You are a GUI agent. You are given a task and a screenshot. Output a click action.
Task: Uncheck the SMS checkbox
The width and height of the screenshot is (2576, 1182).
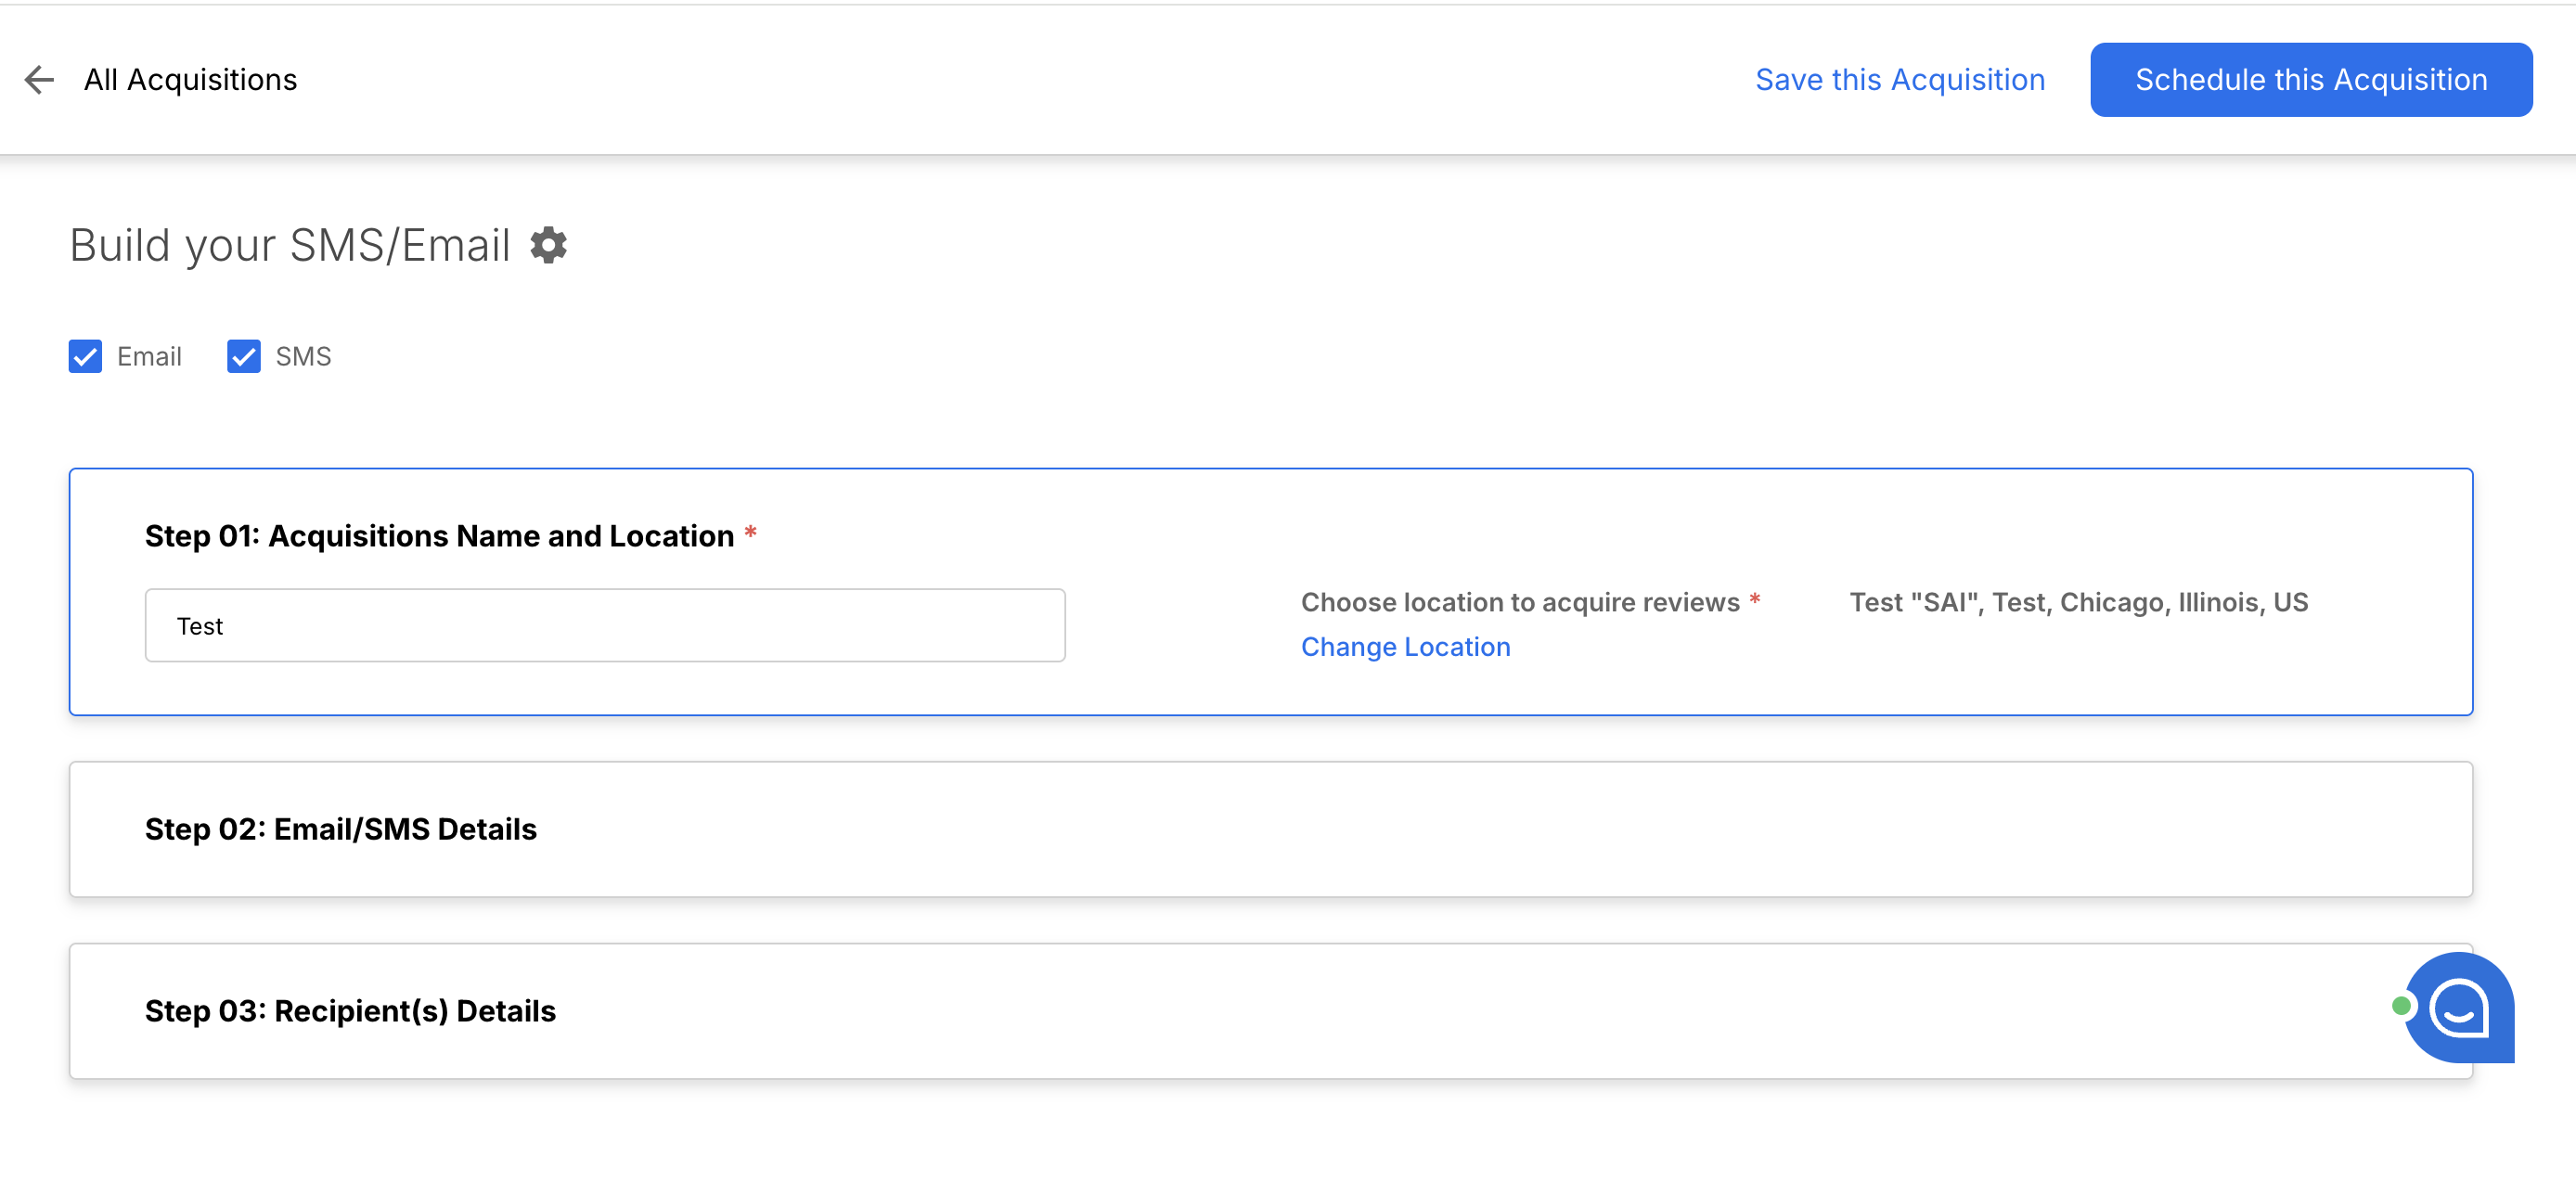coord(243,356)
